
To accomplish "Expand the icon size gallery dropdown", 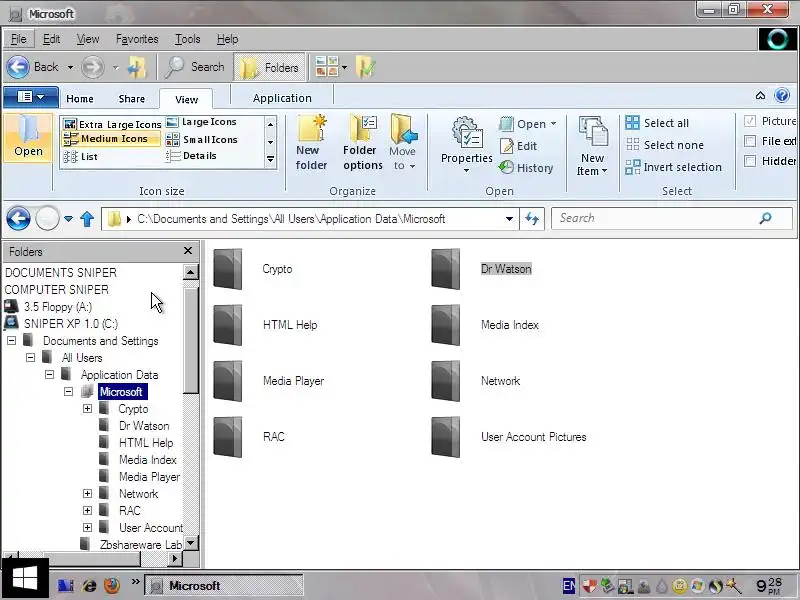I will 270,160.
